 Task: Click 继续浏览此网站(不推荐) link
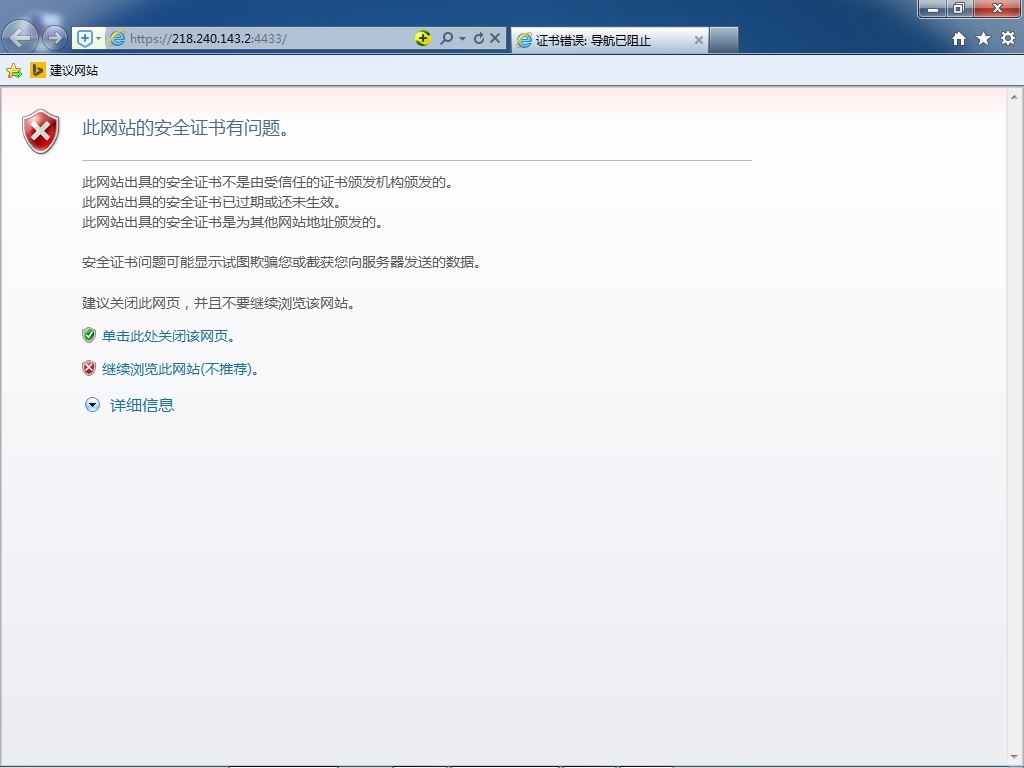coord(181,369)
